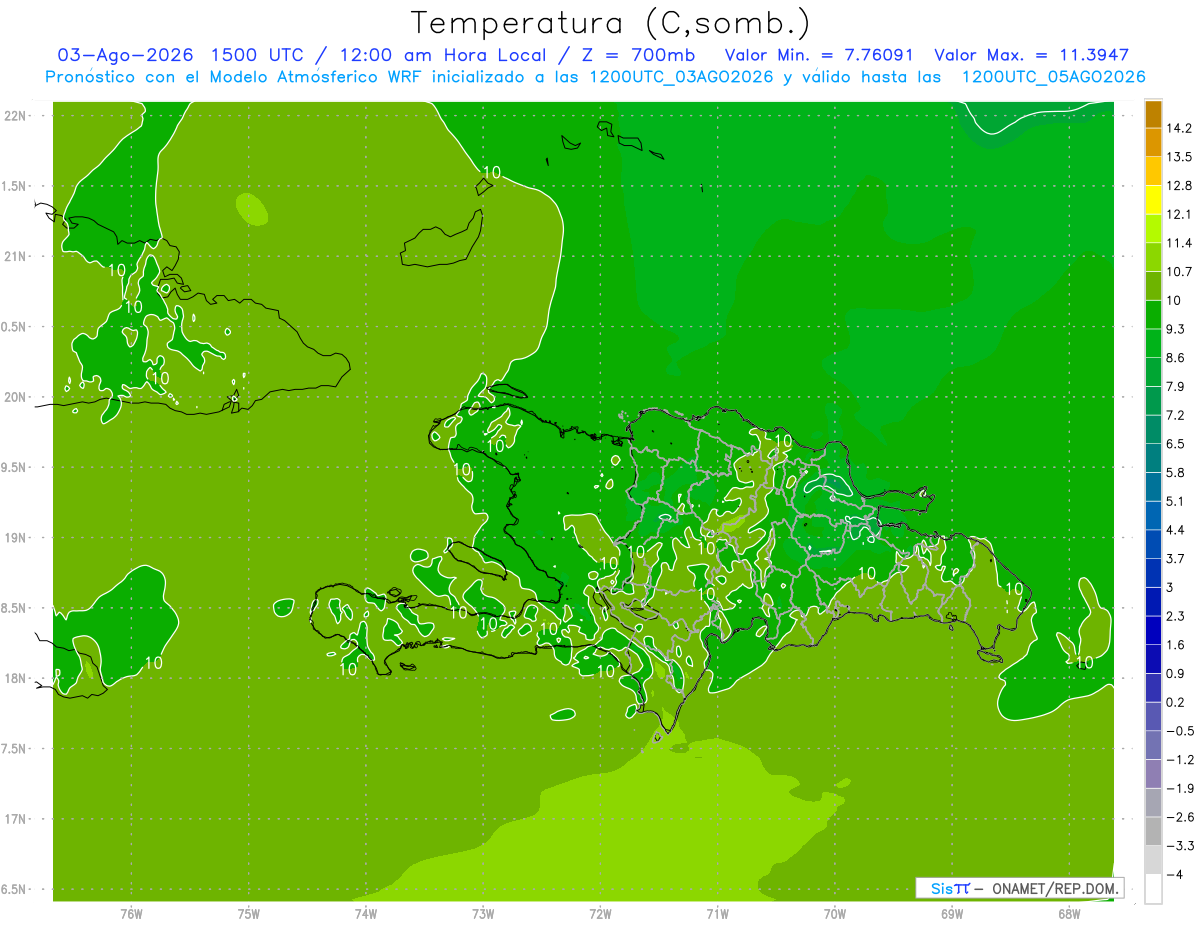1200x927 pixels.
Task: Click the '71W' longitude axis label
Action: (x=717, y=914)
